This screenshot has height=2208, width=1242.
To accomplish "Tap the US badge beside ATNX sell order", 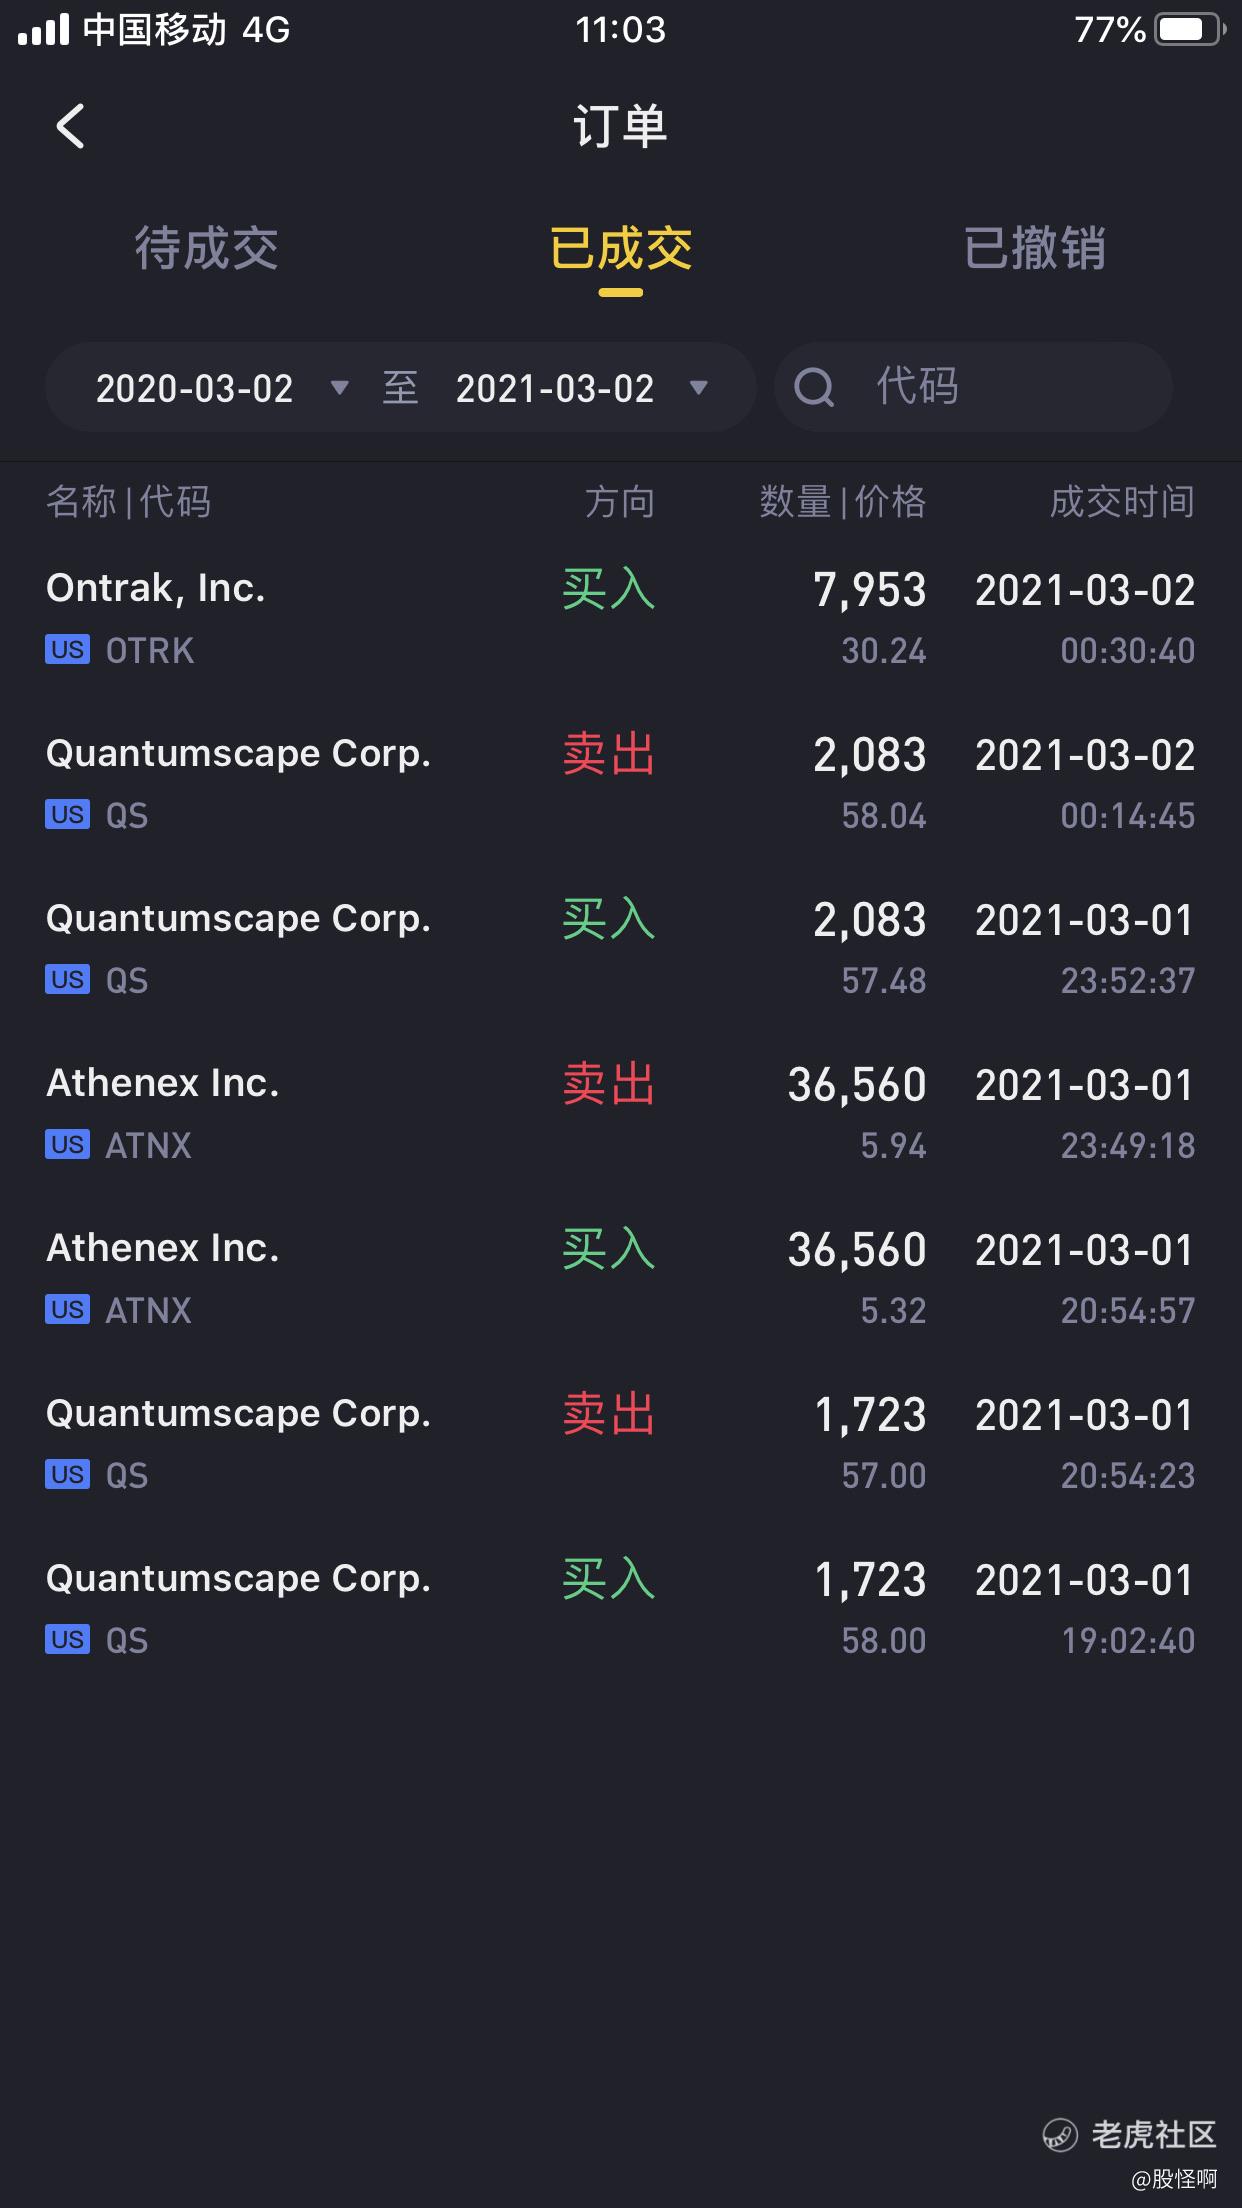I will [x=67, y=1145].
